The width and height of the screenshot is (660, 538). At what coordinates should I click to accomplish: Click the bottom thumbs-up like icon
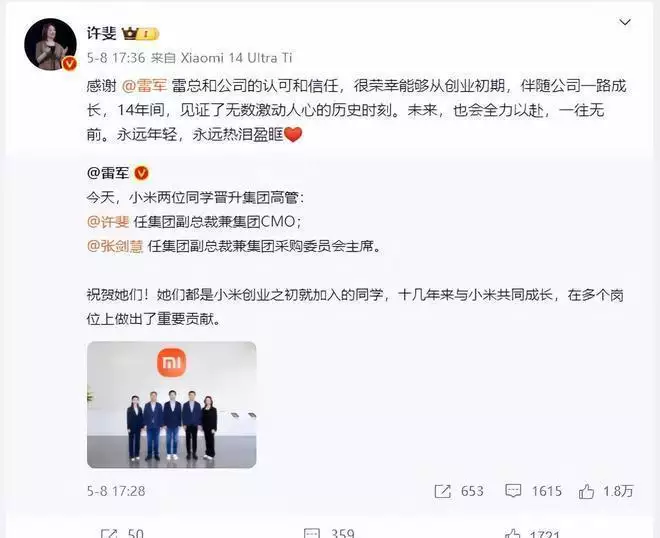click(512, 533)
